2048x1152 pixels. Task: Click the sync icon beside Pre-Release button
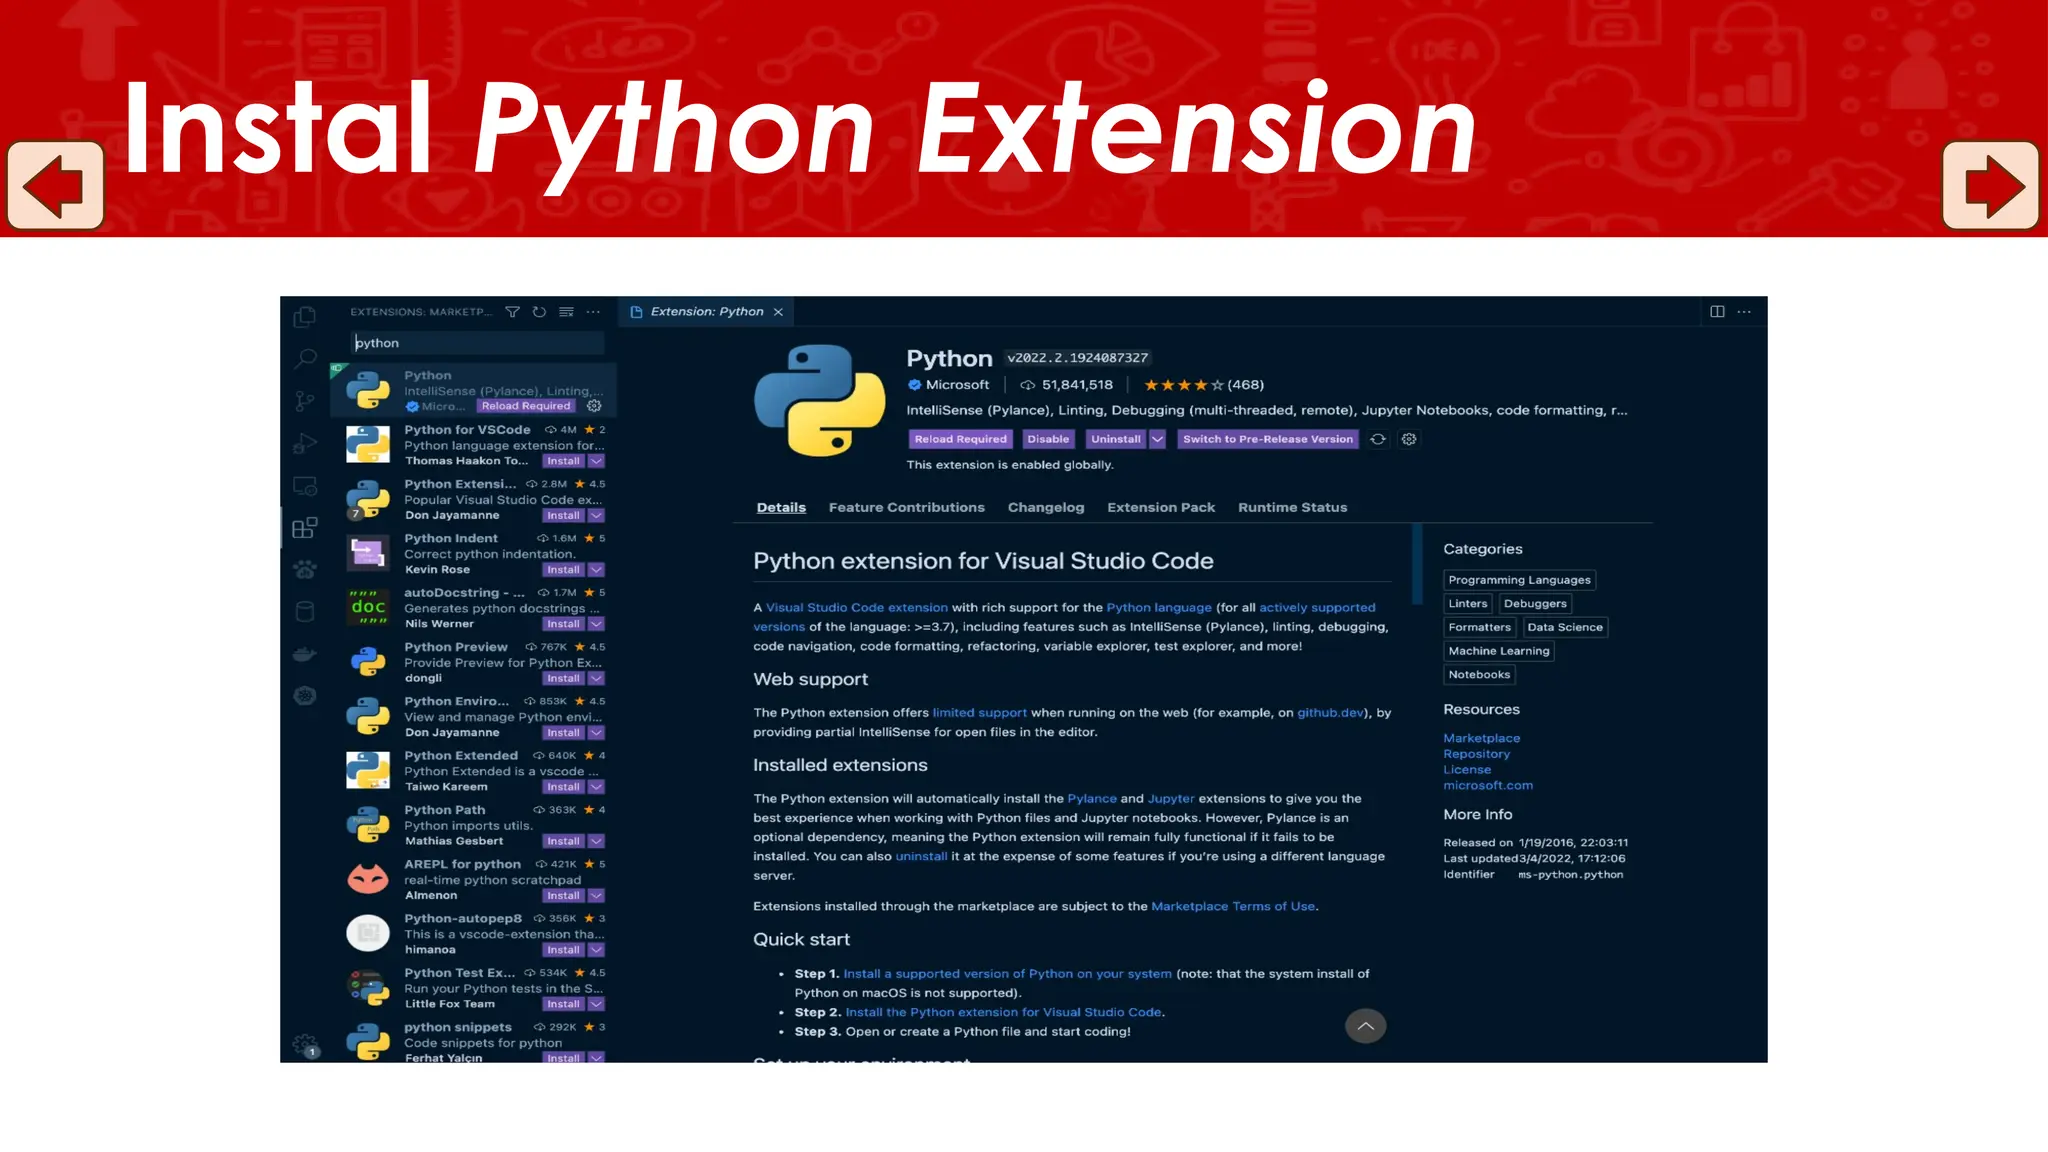(x=1378, y=439)
